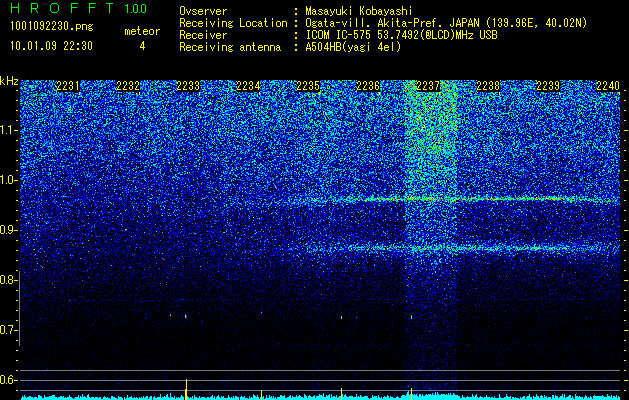Click the kHz axis unit label

coord(9,81)
